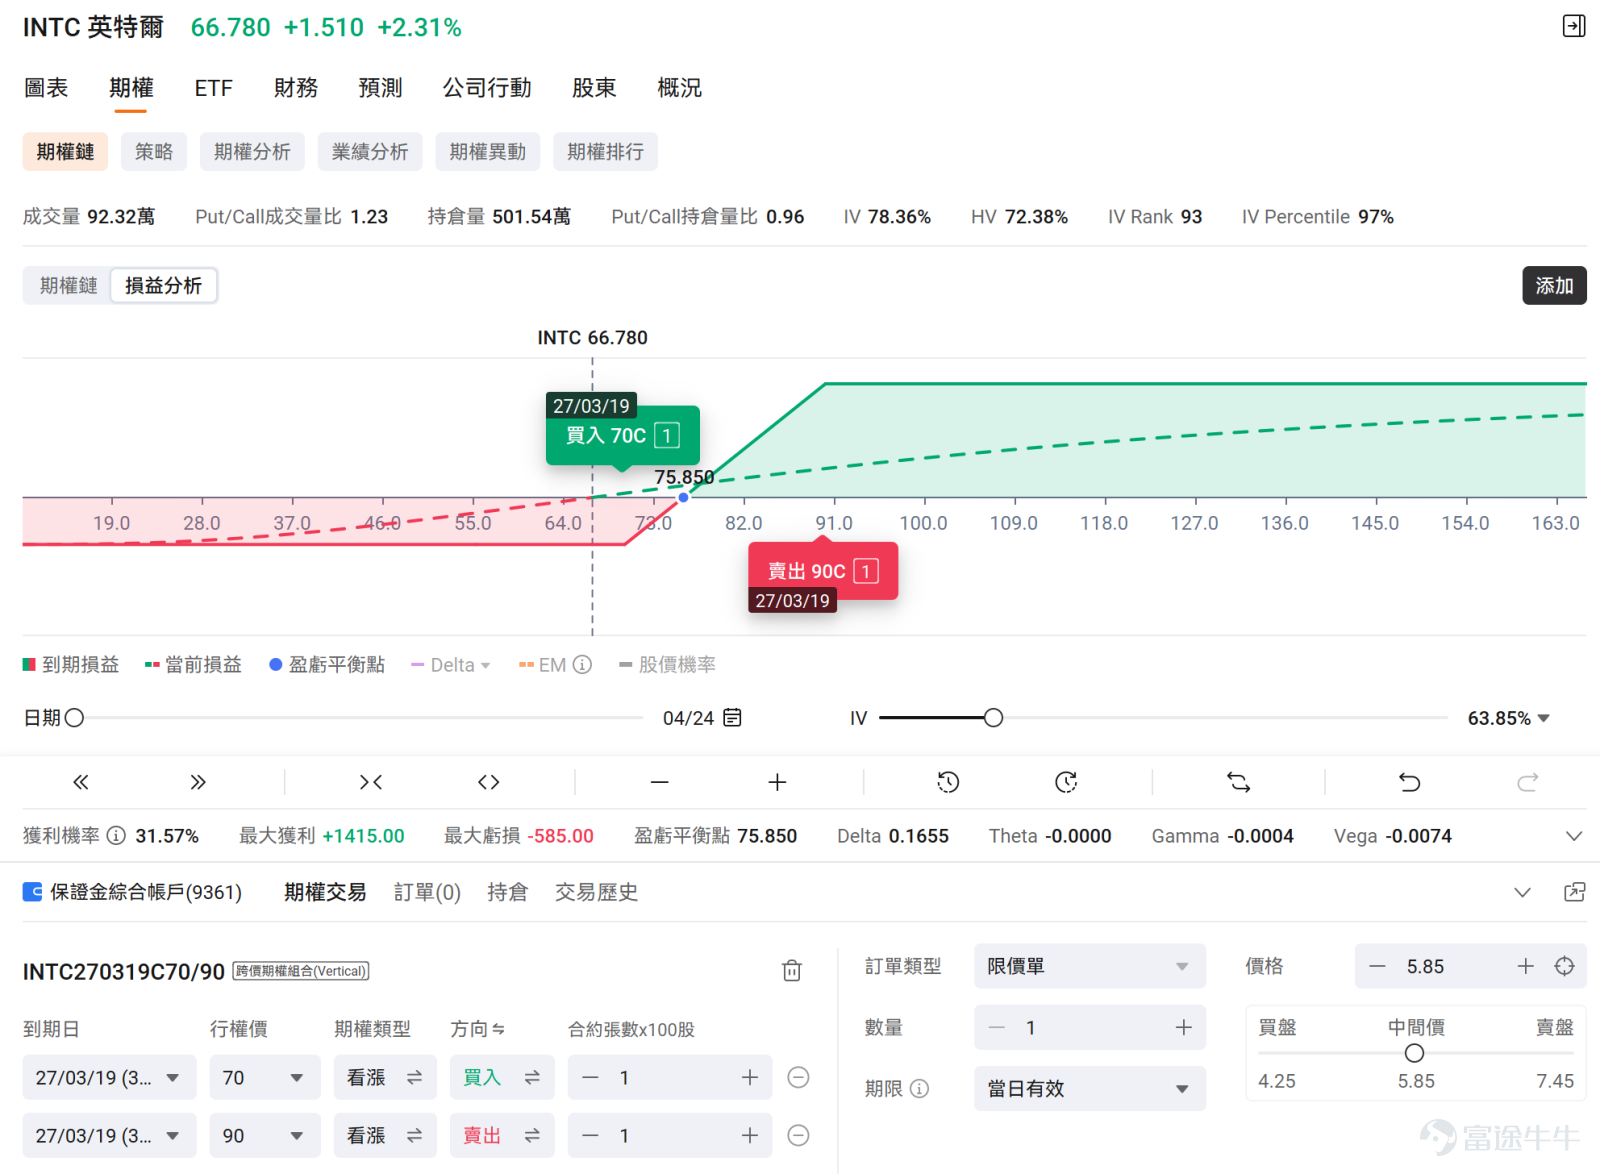This screenshot has height=1174, width=1600.
Task: Click the 添加 button
Action: coord(1554,286)
